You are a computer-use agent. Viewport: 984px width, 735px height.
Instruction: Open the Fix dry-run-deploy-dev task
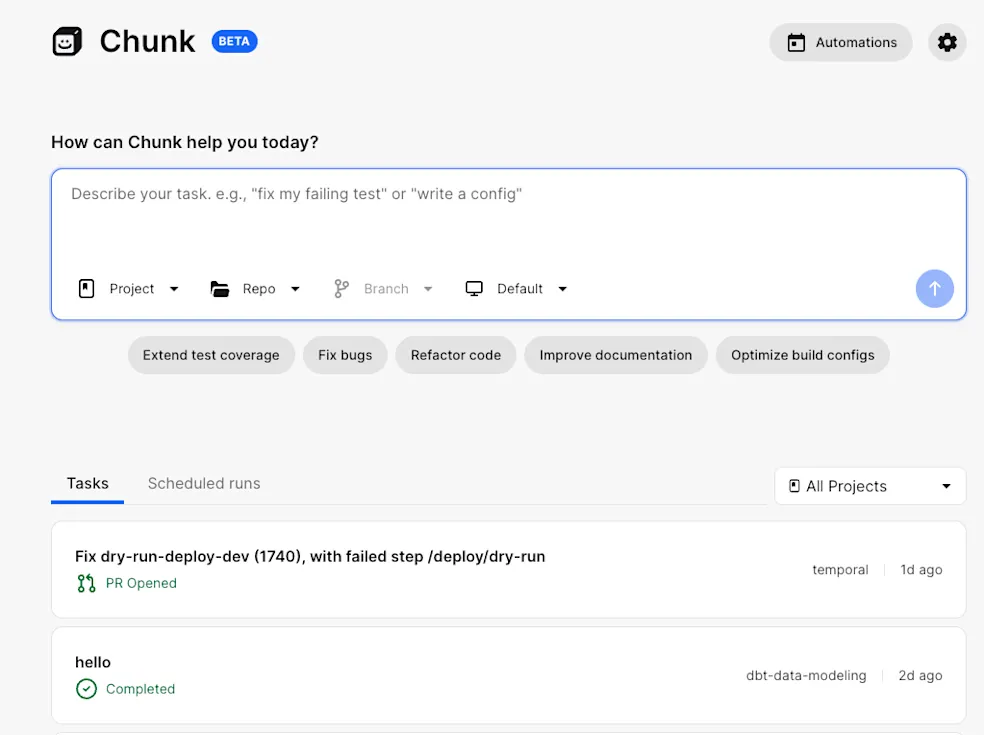(508, 569)
